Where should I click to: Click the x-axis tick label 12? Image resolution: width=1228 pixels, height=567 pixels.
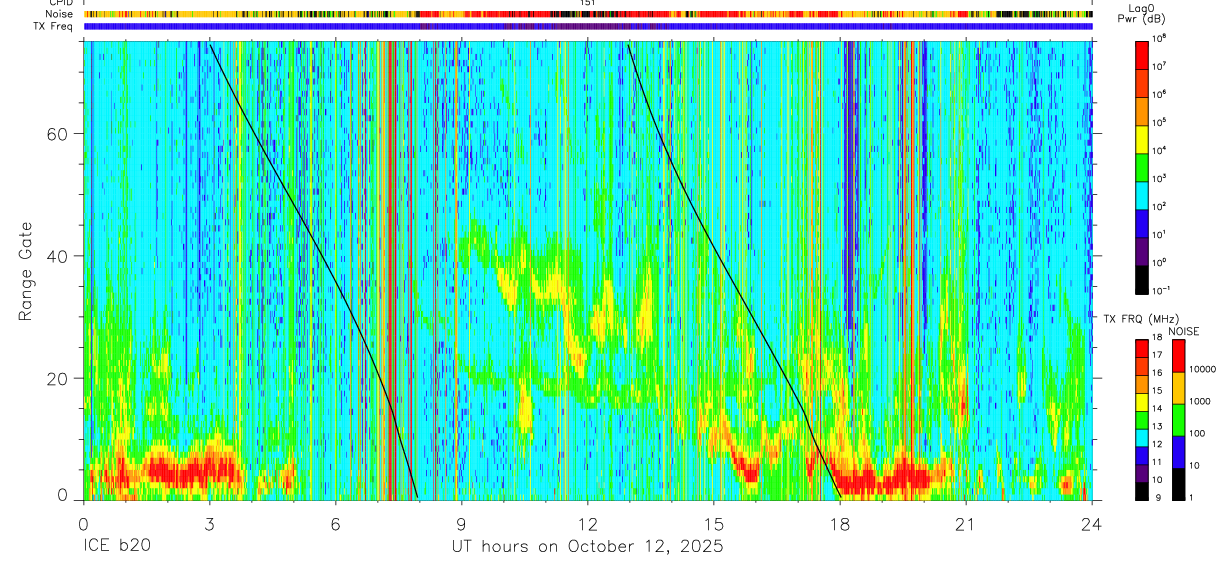coord(587,523)
